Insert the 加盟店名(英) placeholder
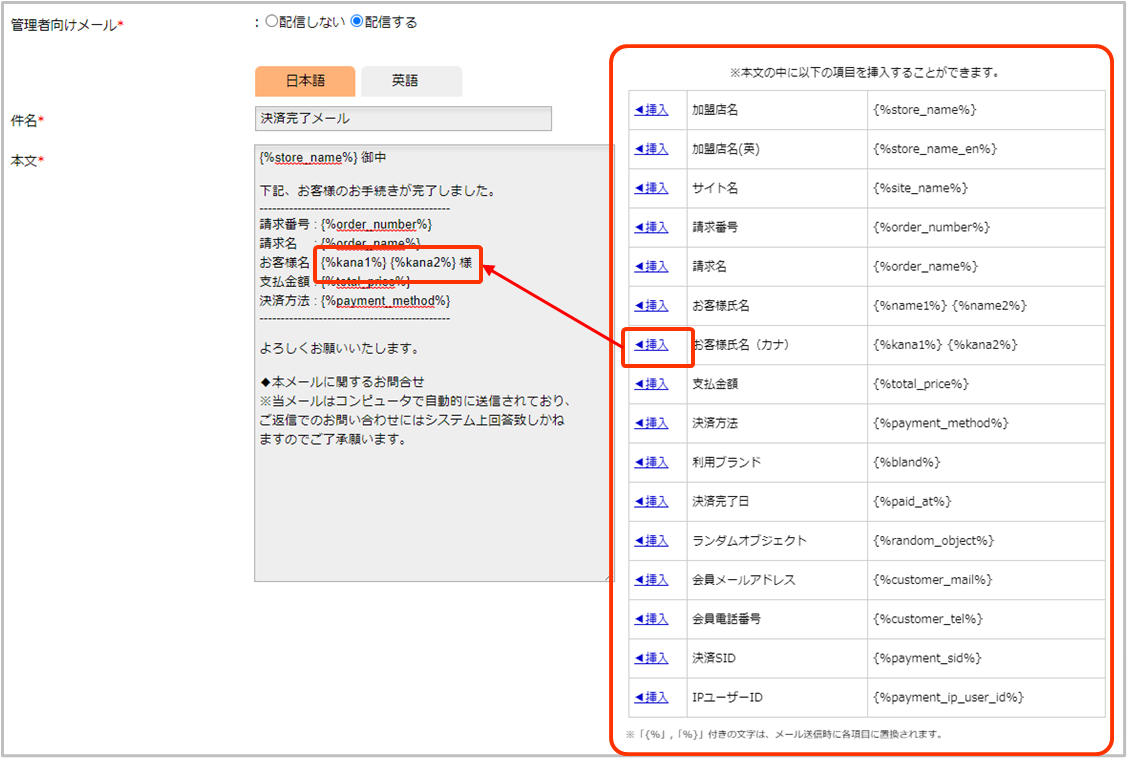Screen dimensions: 1127x758 tap(651, 149)
